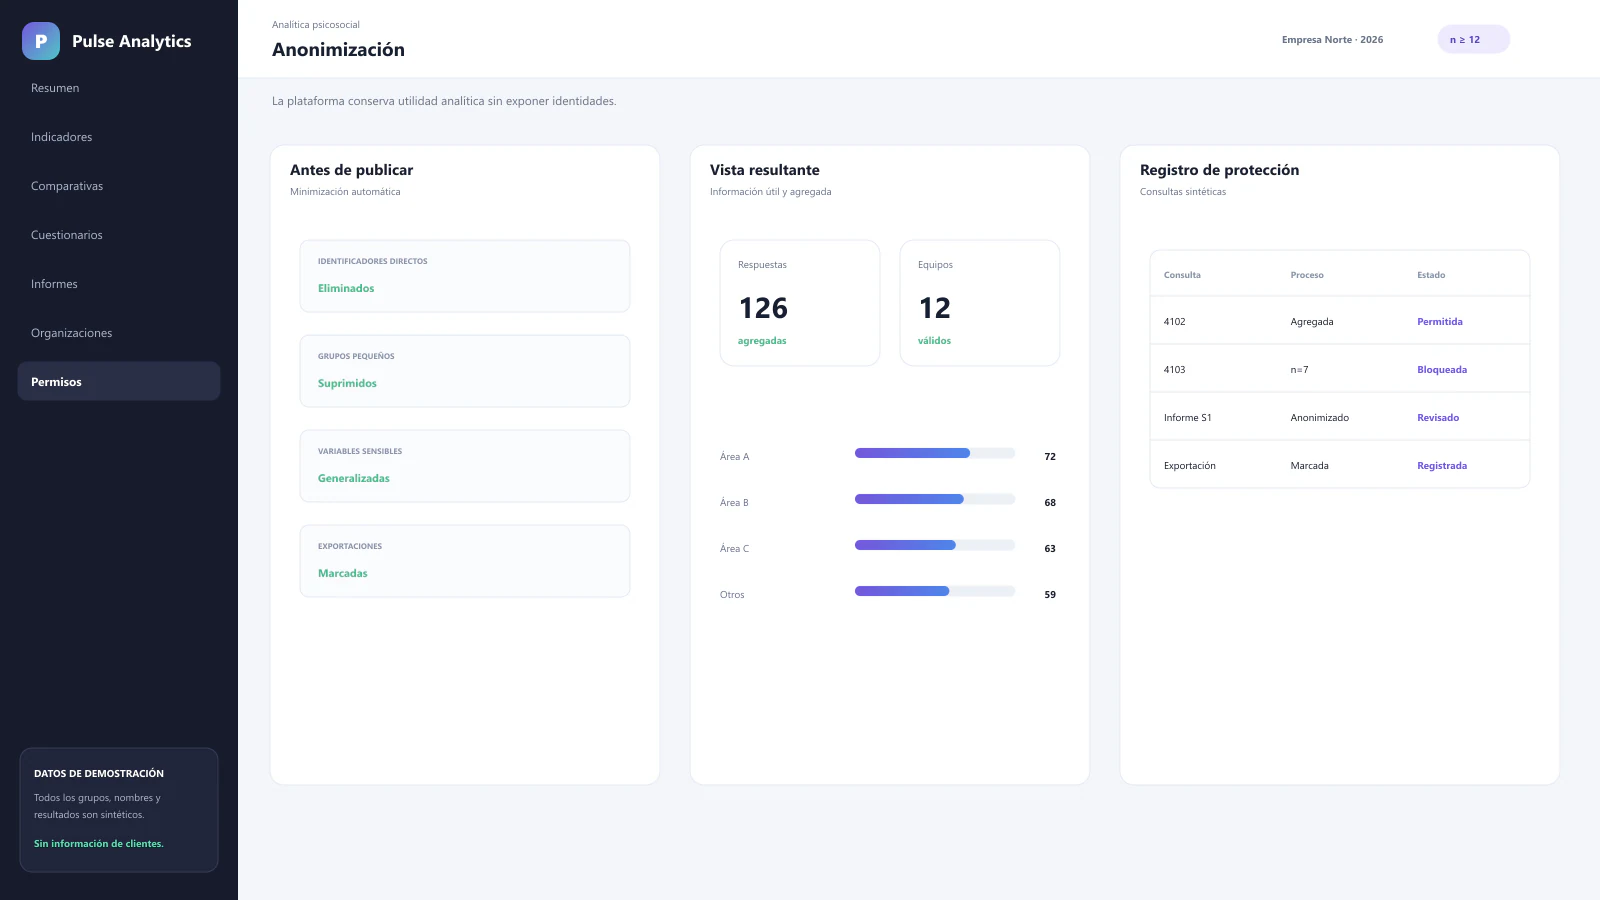Click the Empresa Norte · 2026 label
This screenshot has width=1600, height=900.
1332,40
